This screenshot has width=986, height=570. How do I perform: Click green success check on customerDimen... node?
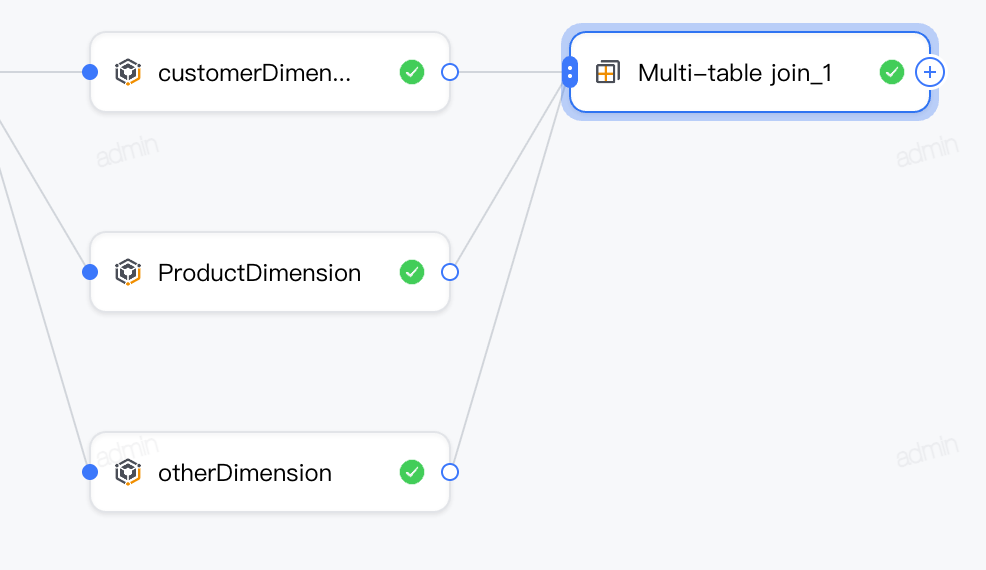[x=412, y=72]
